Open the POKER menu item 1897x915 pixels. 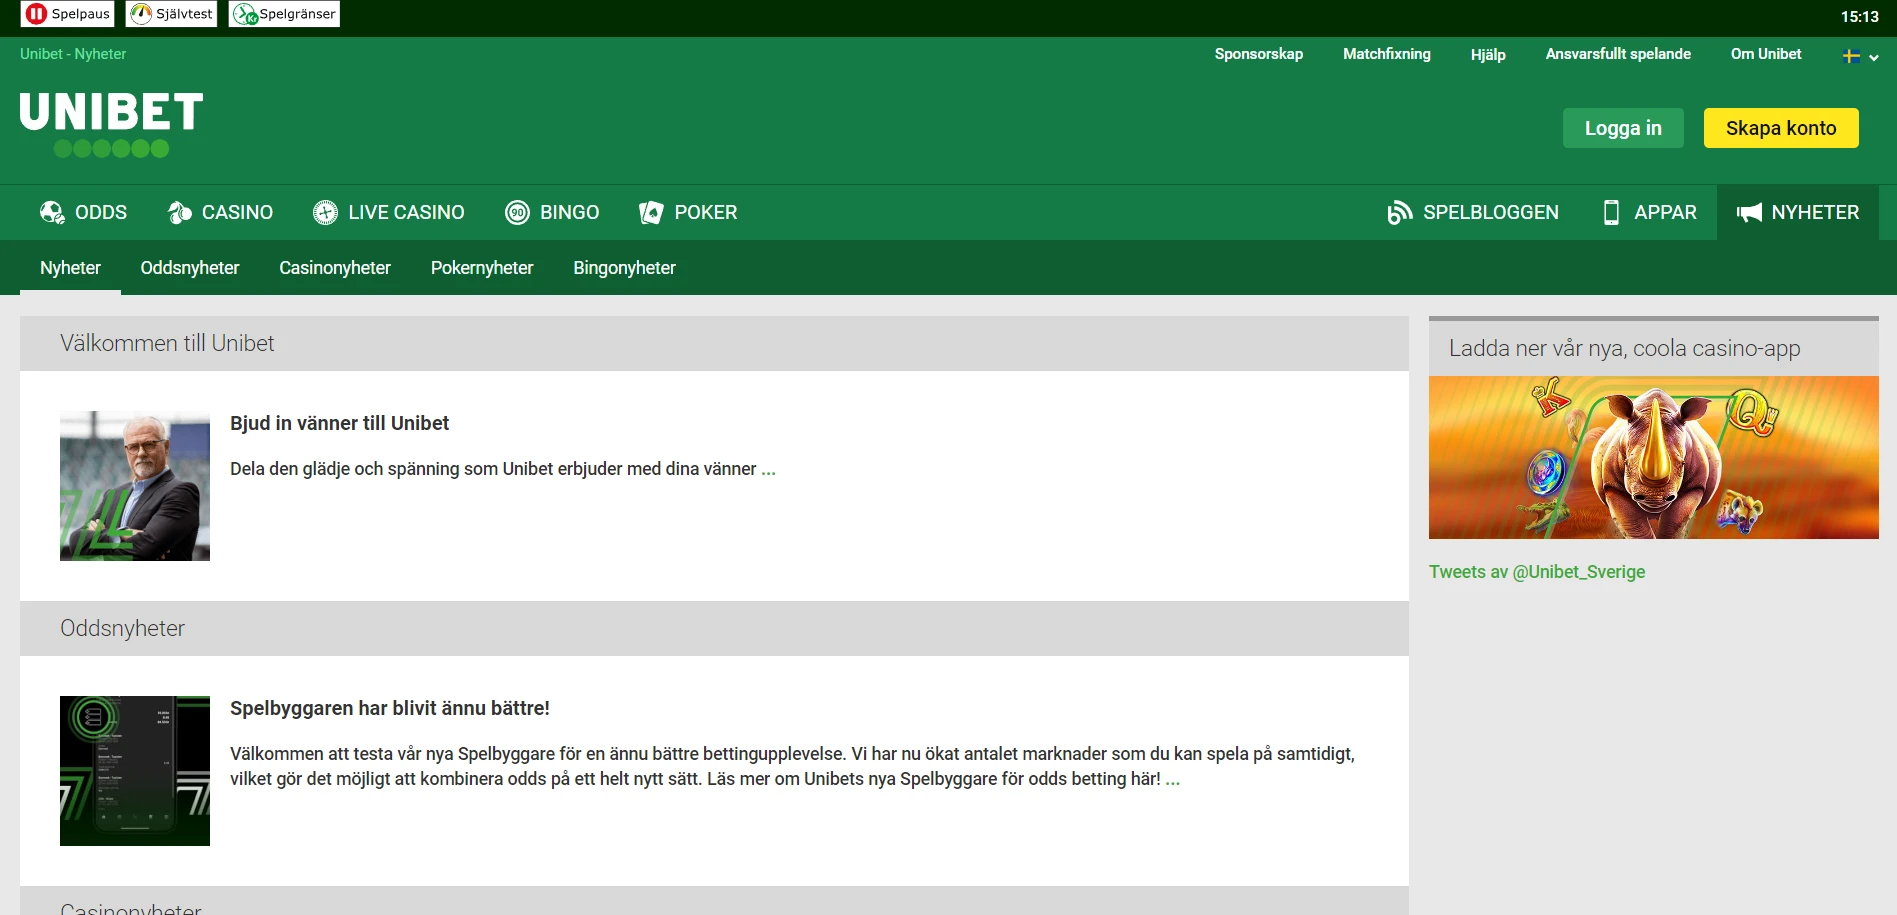(688, 212)
